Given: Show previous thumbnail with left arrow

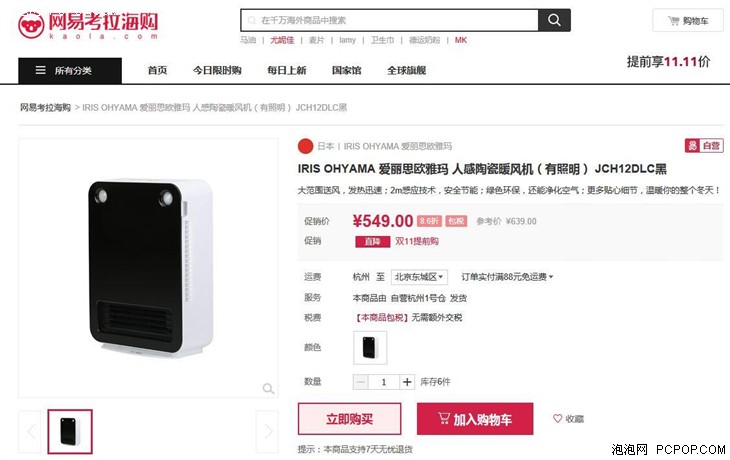Looking at the screenshot, I should tap(30, 432).
